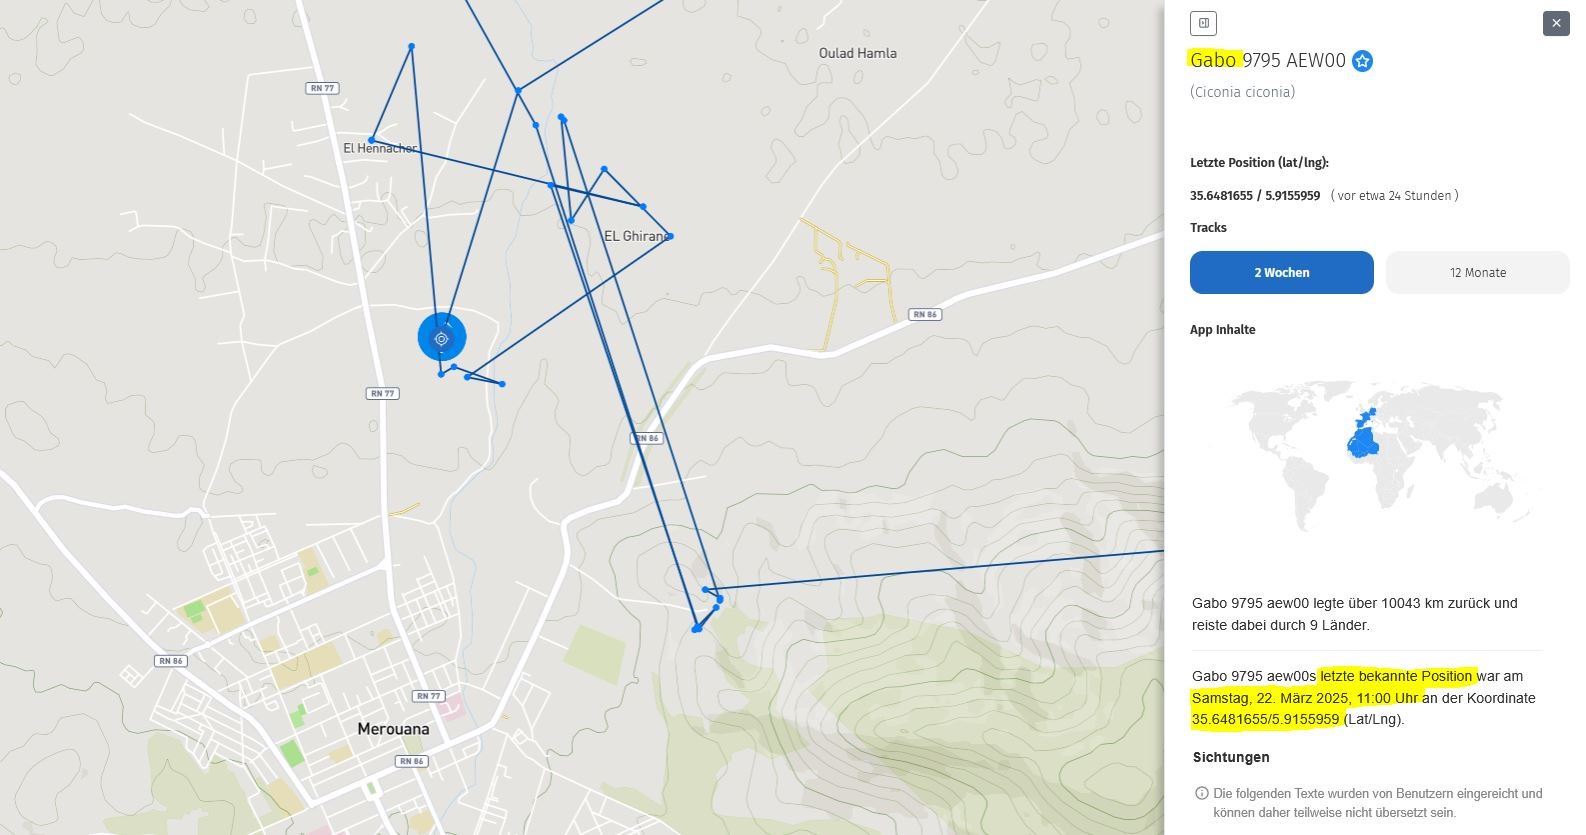Click the RN 86 road badge in Merouana
Image resolution: width=1586 pixels, height=835 pixels.
411,761
